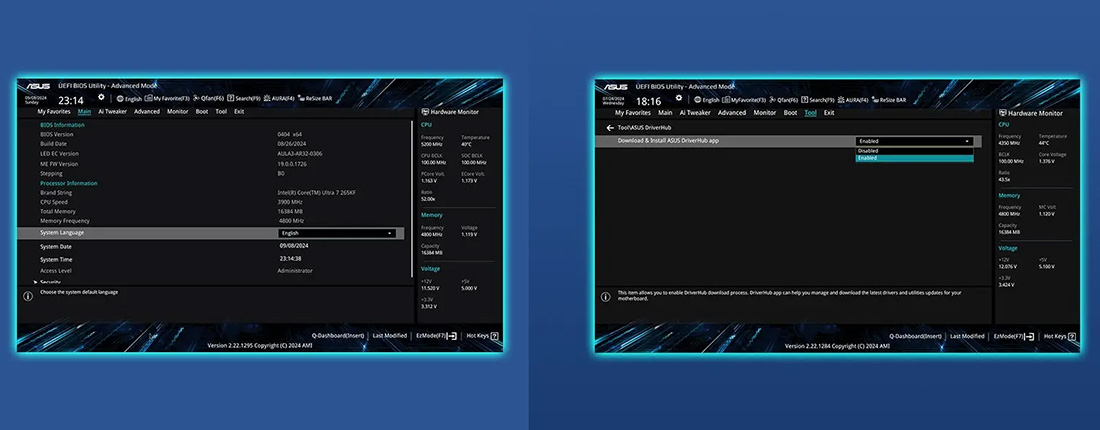Screen dimensions: 1100x430
Task: Open Advanced tab in DriverHub BIOS
Action: tap(732, 112)
